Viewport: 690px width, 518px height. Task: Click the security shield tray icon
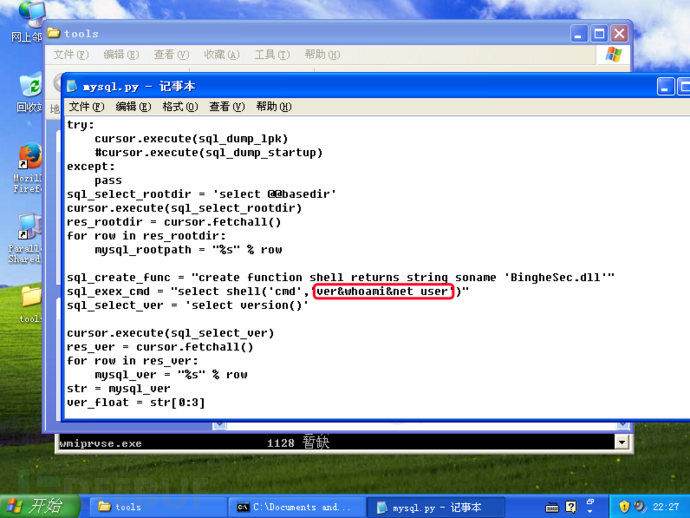pyautogui.click(x=624, y=507)
